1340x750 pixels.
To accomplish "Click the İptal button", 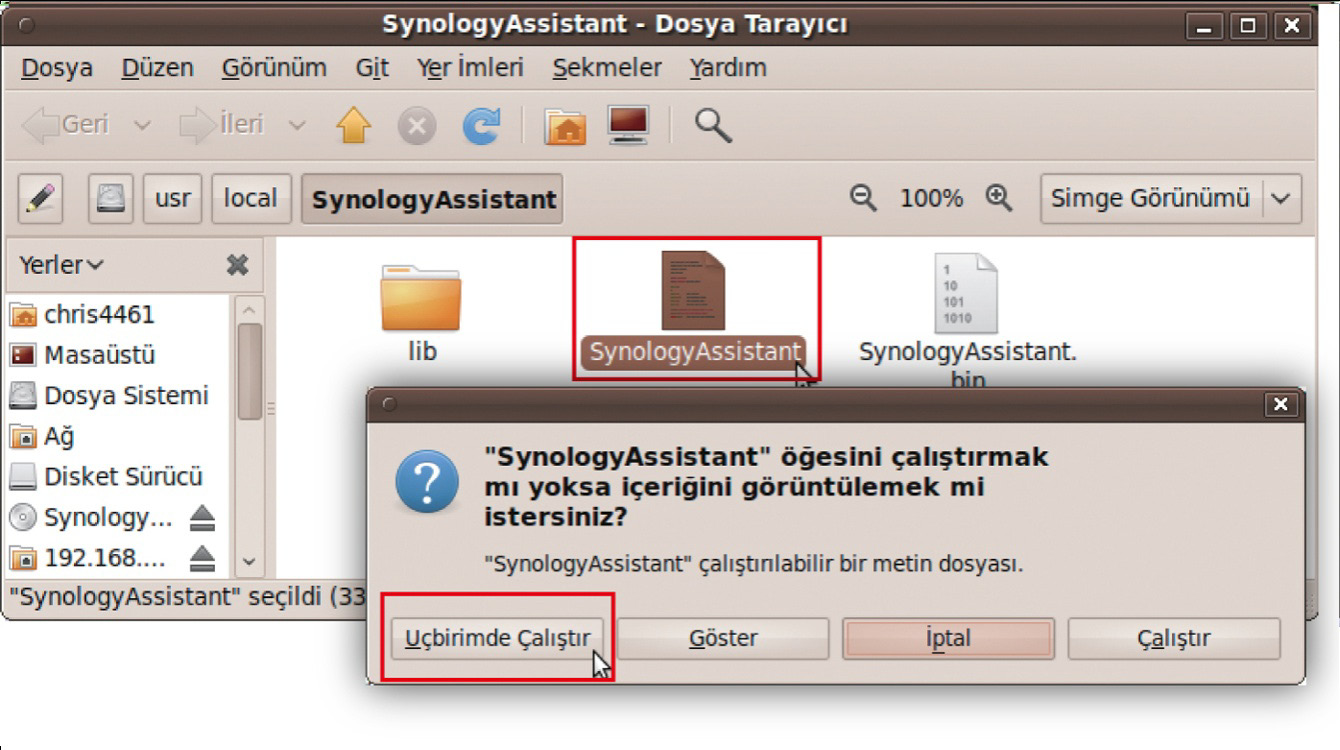I will pos(948,638).
